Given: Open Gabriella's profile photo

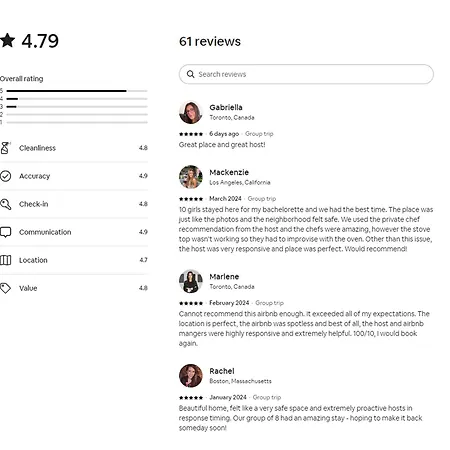Looking at the screenshot, I should pos(191,112).
